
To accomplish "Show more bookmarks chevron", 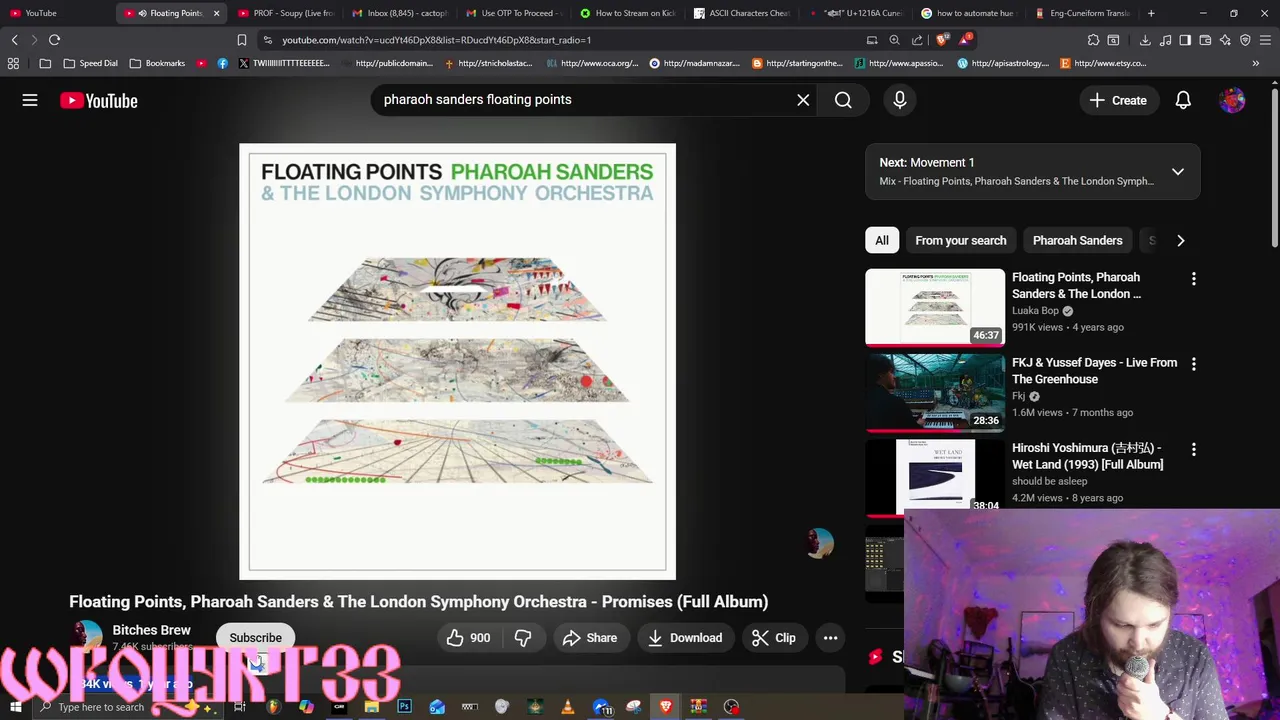I will (x=1255, y=63).
